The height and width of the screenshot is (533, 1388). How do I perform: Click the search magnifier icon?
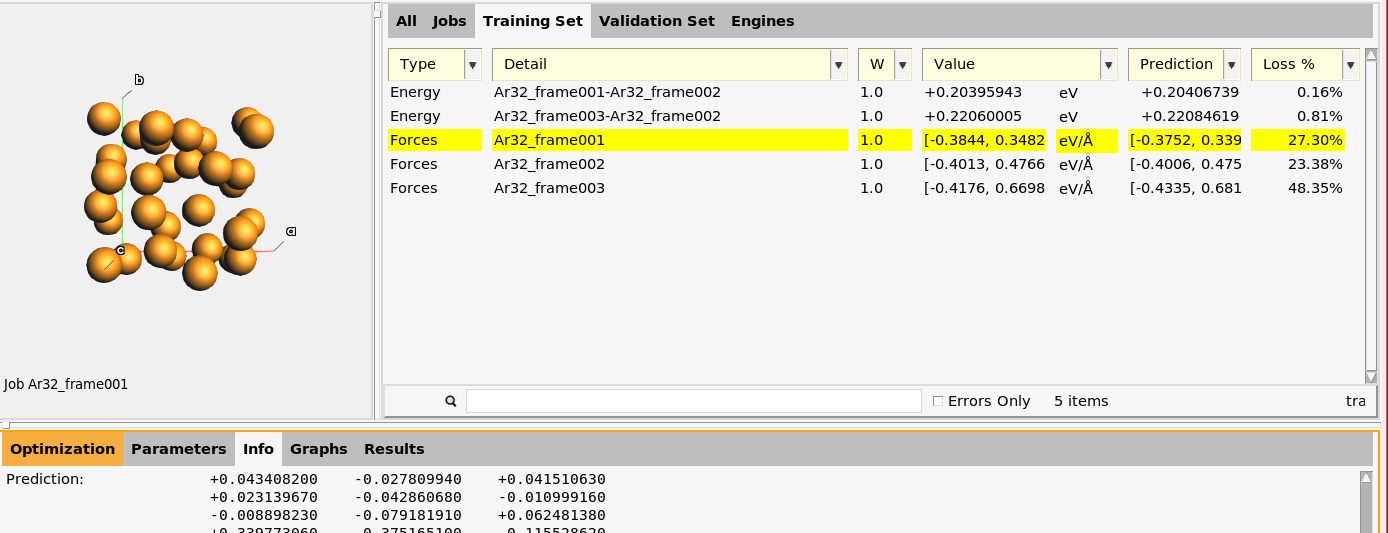tap(451, 401)
